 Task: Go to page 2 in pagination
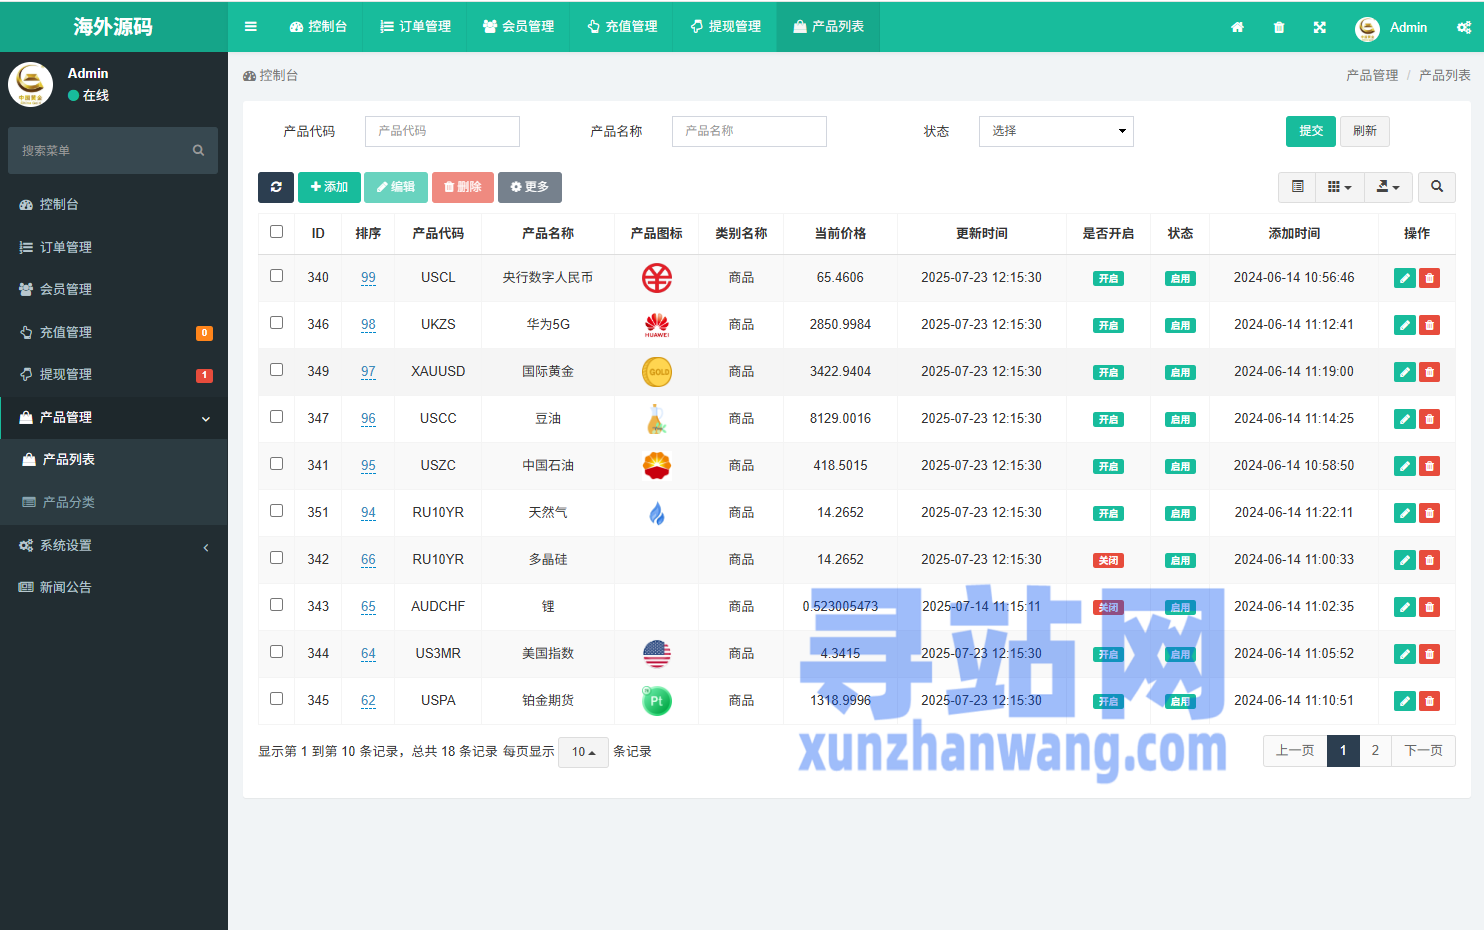pyautogui.click(x=1375, y=751)
